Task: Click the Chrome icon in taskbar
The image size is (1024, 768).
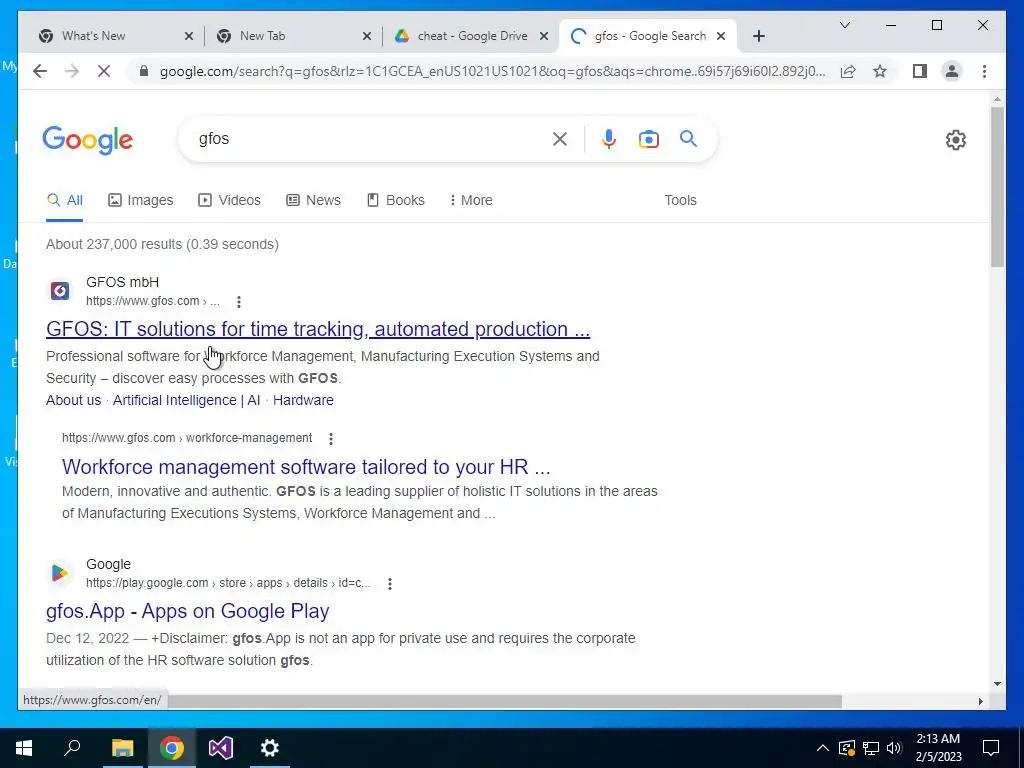Action: pyautogui.click(x=171, y=748)
